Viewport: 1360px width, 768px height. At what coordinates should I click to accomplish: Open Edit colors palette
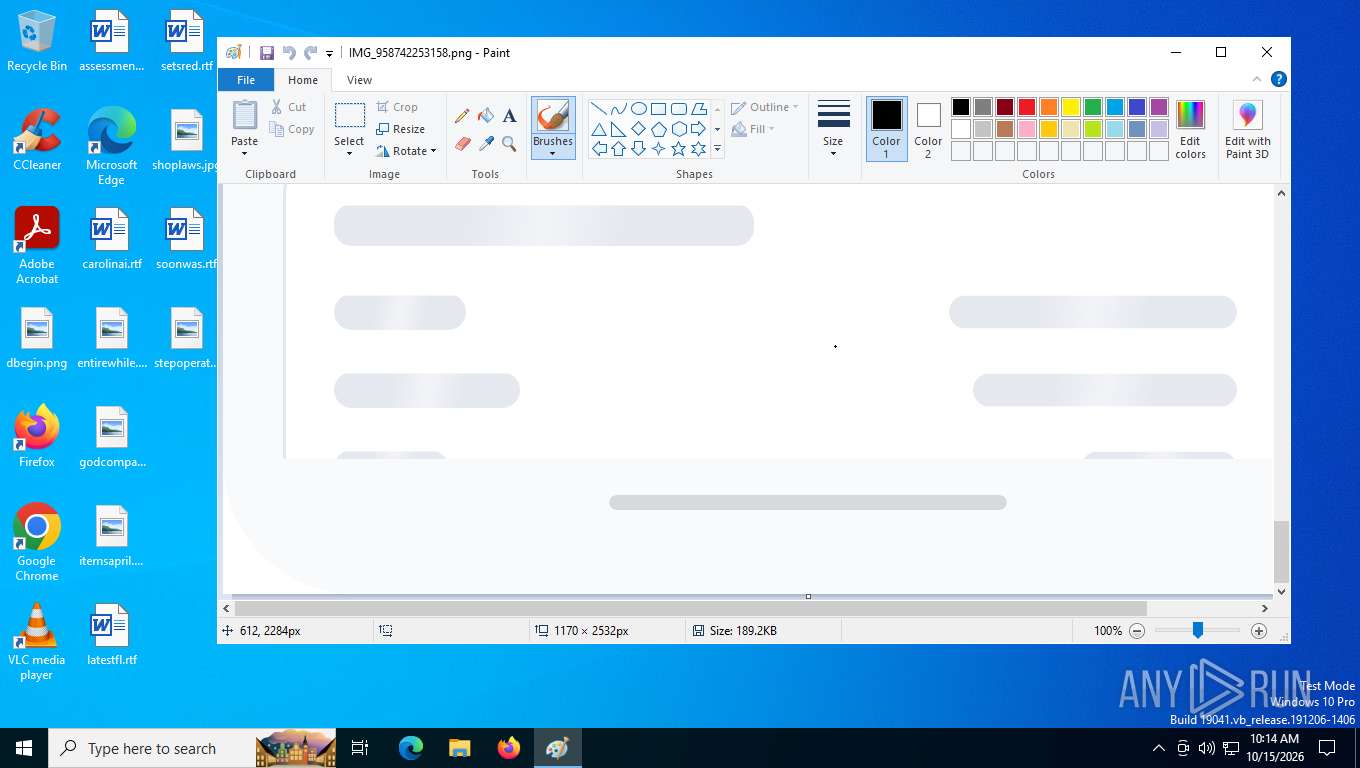1190,129
